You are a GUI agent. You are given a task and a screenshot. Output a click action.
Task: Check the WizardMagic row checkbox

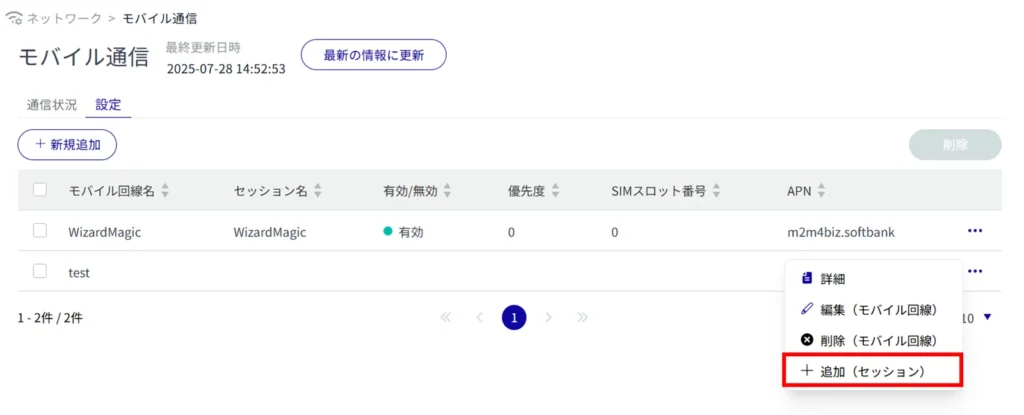point(41,231)
